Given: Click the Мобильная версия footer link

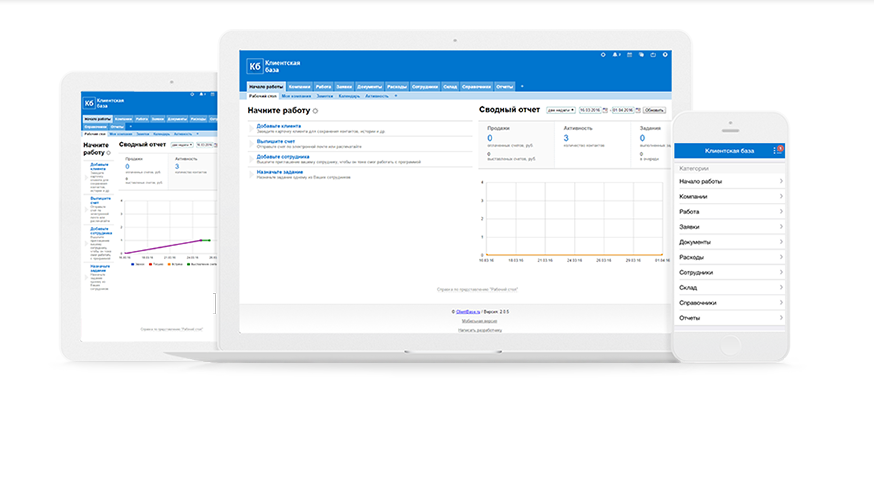Looking at the screenshot, I should click(479, 321).
